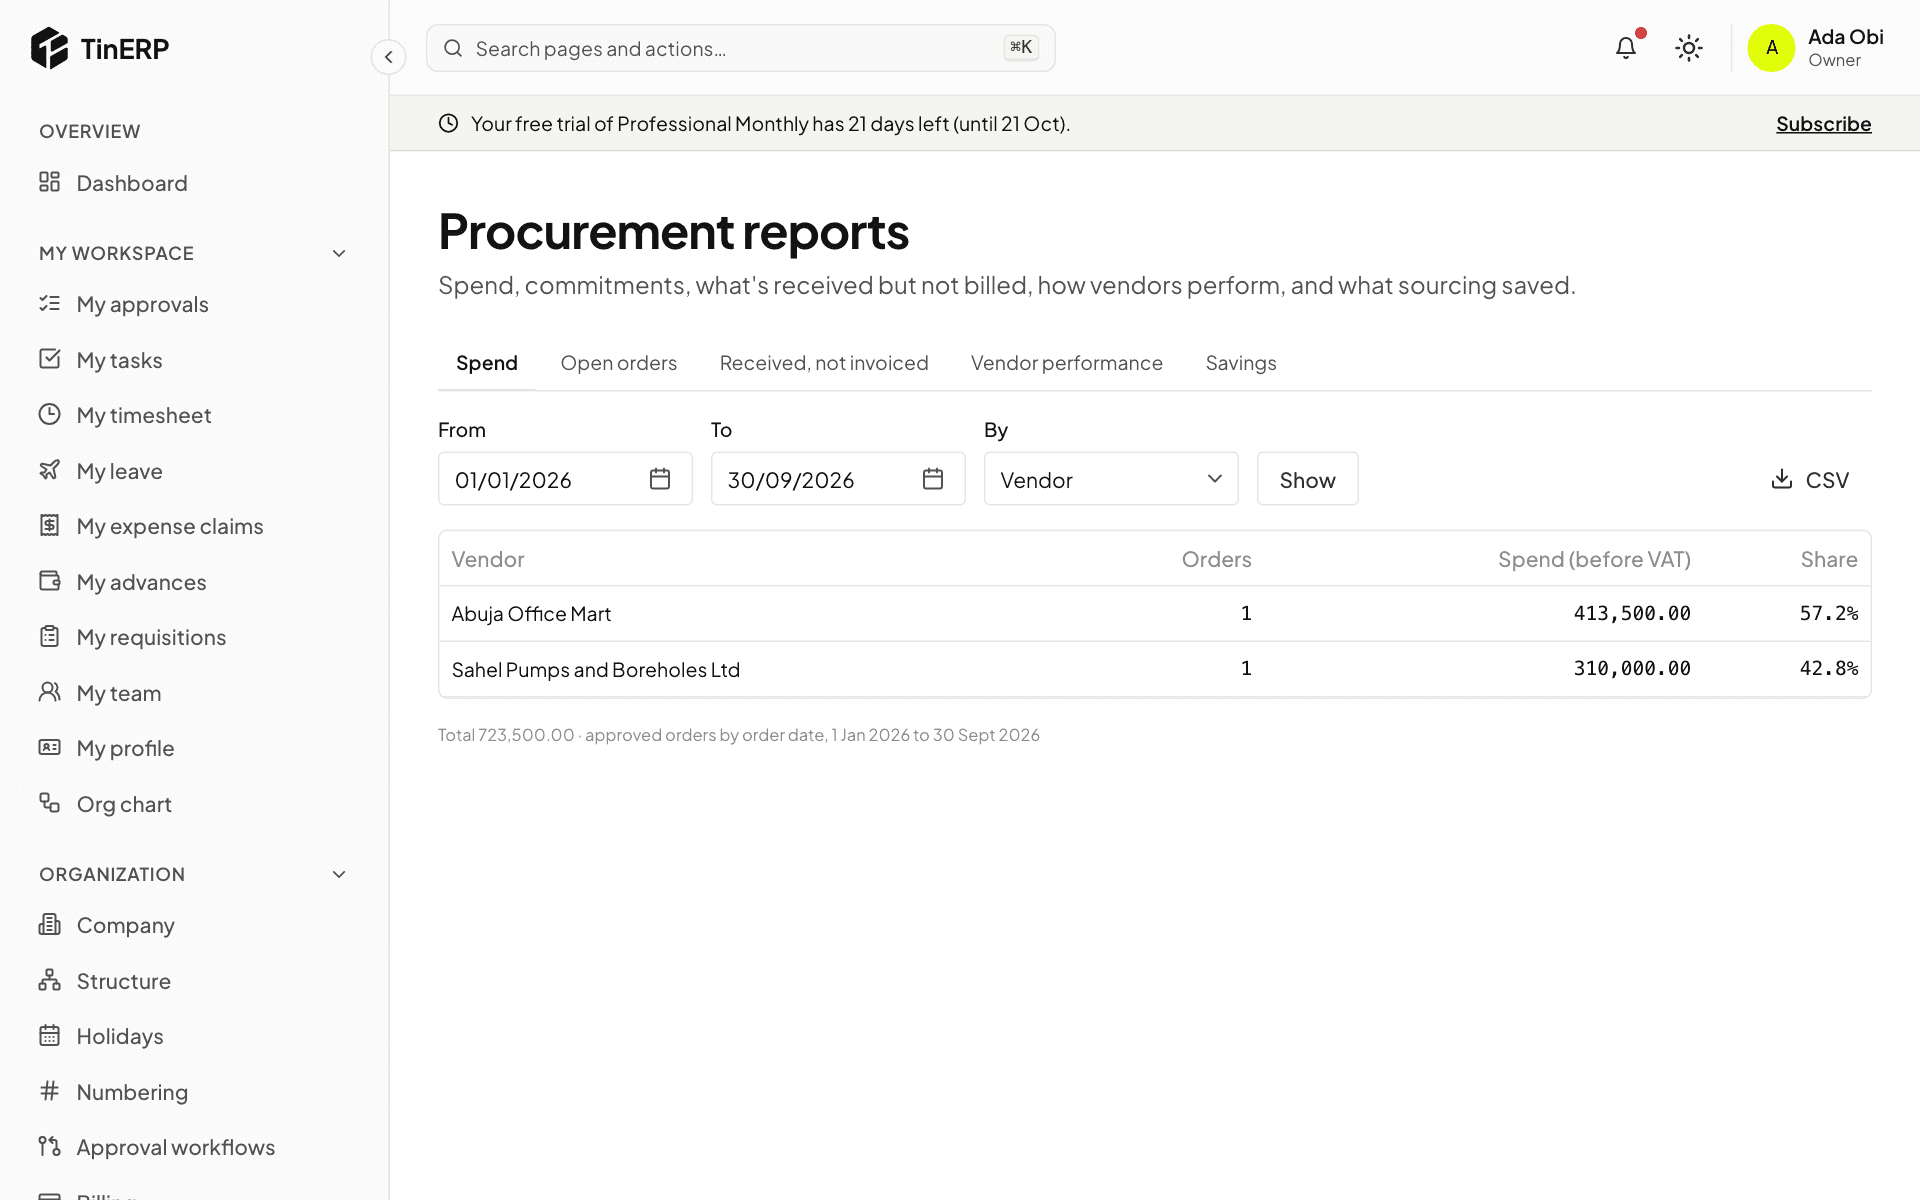The width and height of the screenshot is (1920, 1200).
Task: Open Structure page
Action: [x=123, y=981]
